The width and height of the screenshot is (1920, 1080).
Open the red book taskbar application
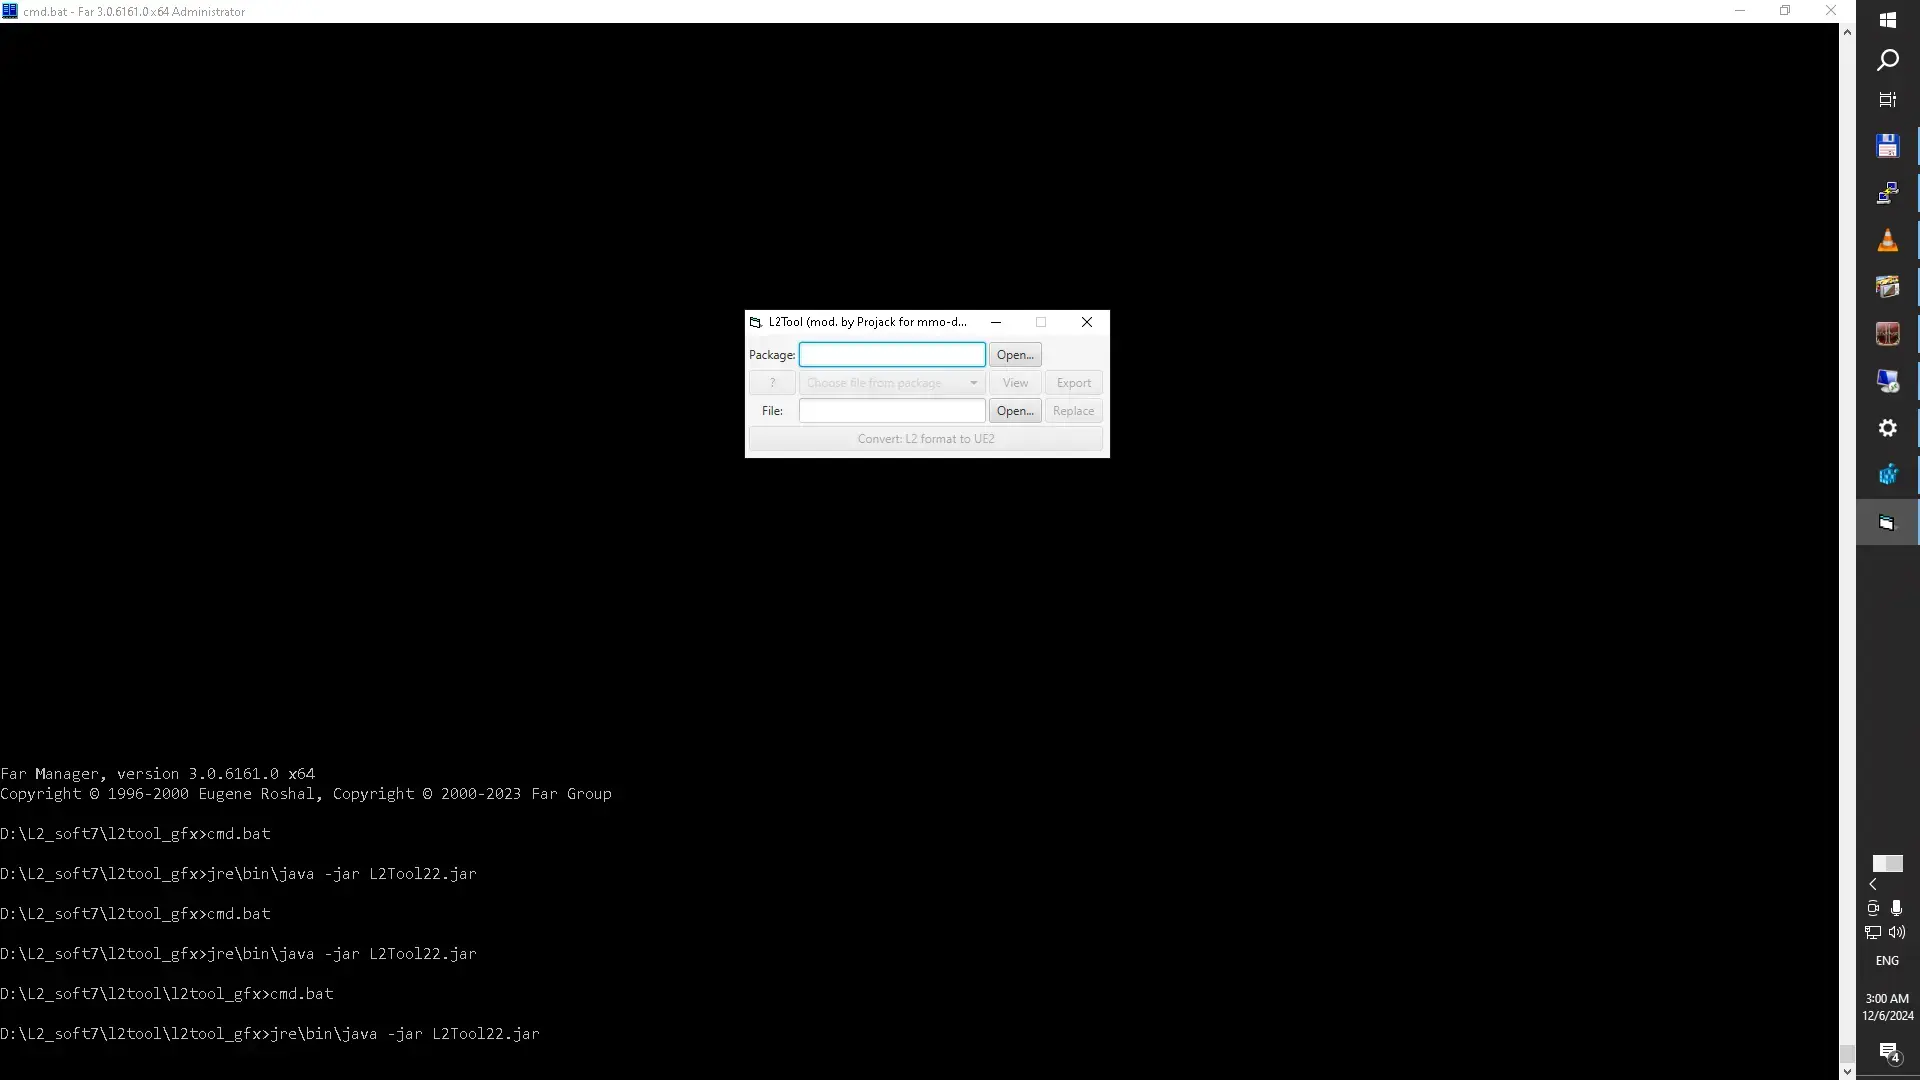1887,334
